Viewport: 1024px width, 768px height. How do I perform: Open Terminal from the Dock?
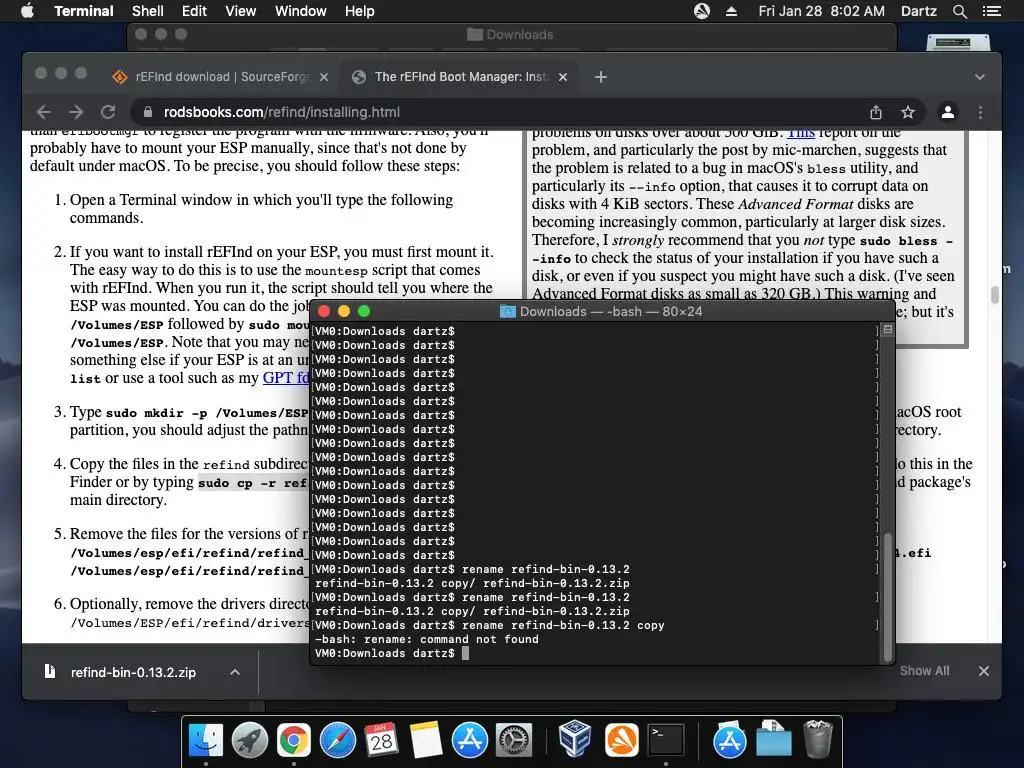[665, 740]
